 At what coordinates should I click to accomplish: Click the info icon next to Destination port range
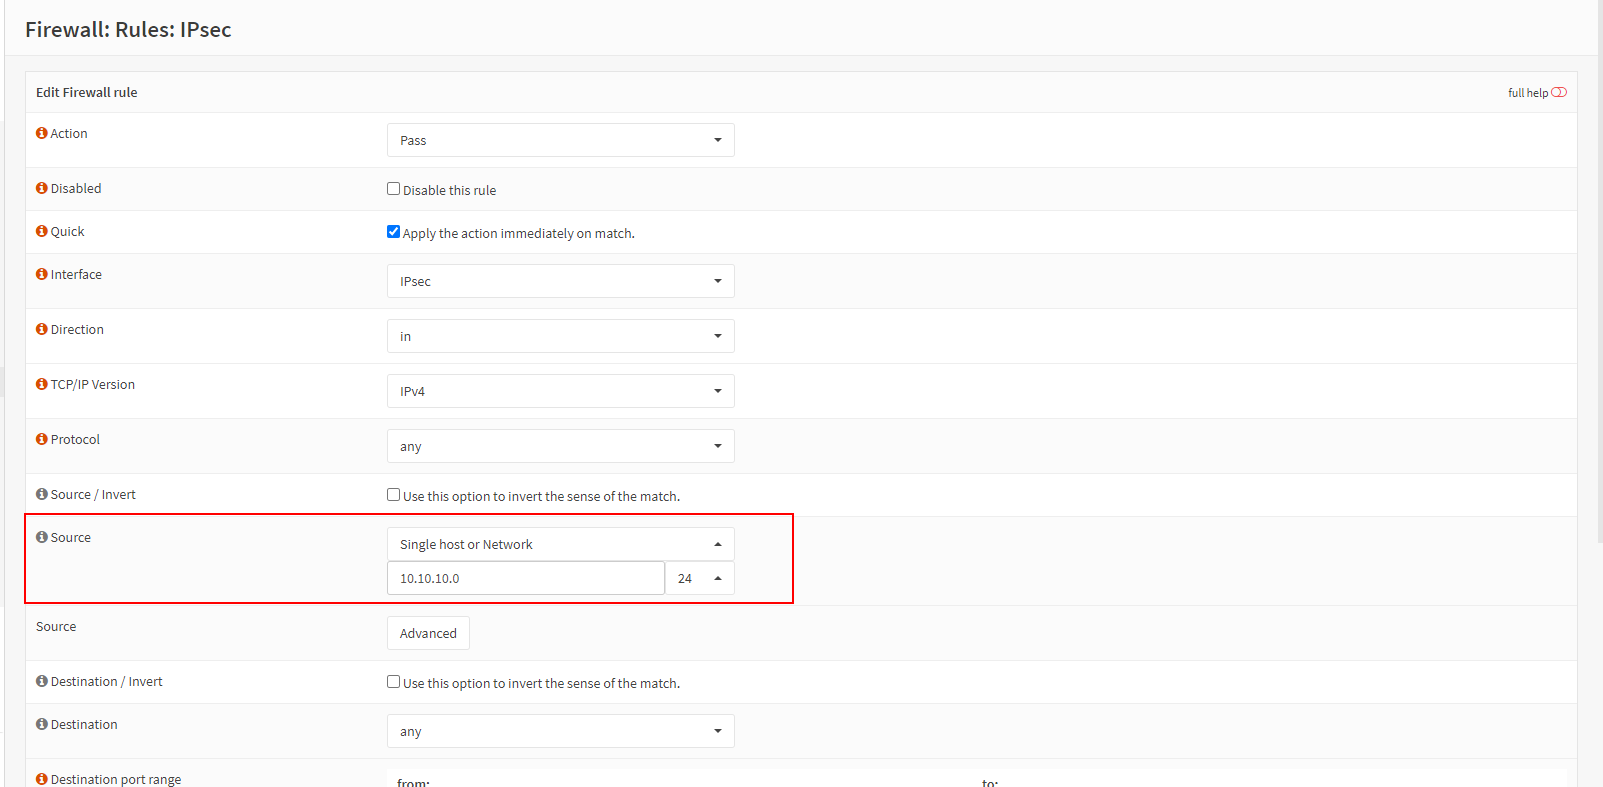coord(42,779)
